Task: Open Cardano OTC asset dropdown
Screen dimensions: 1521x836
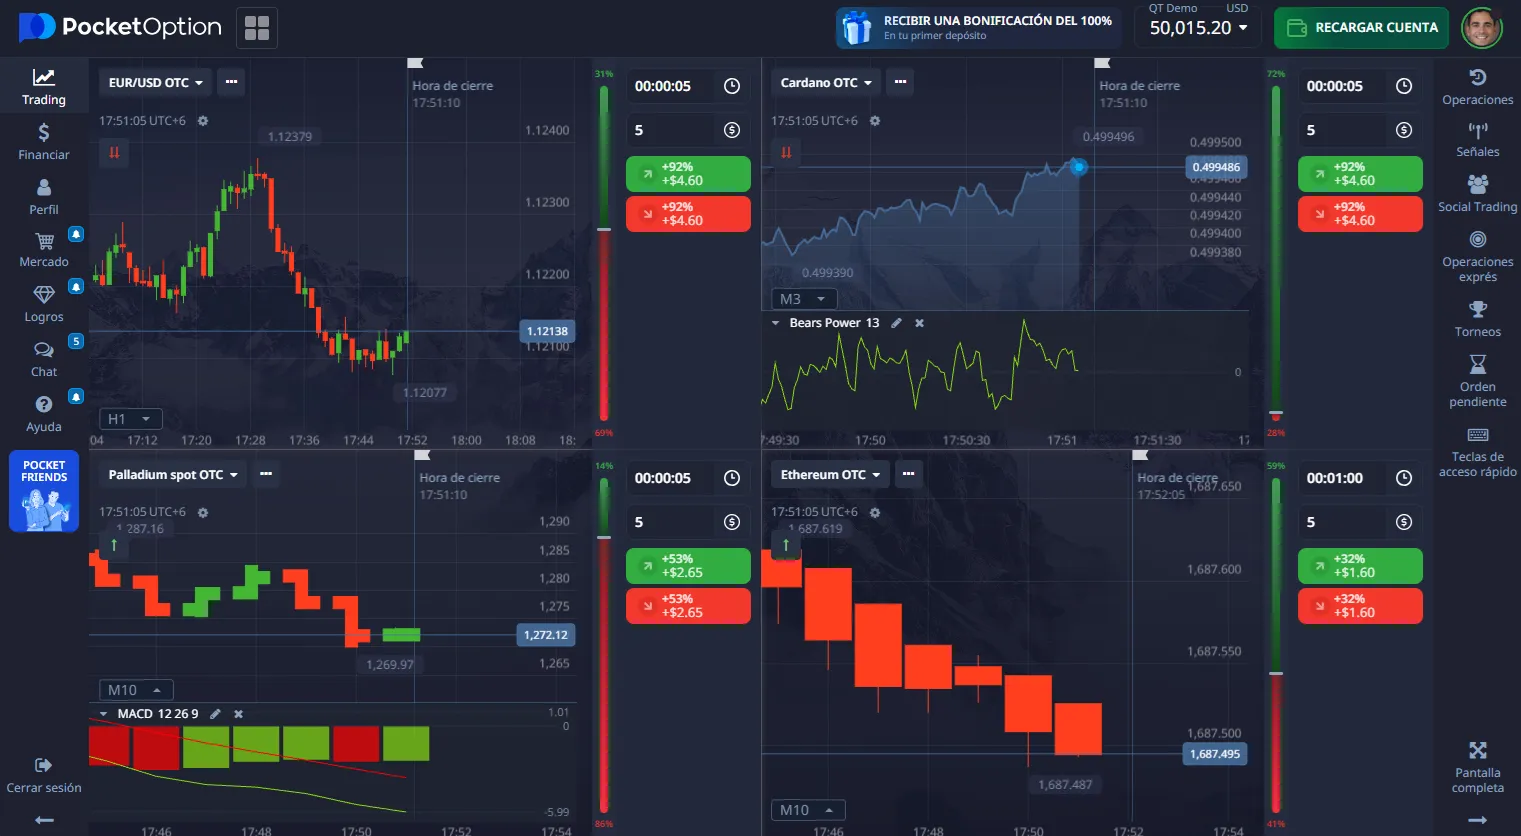Action: pos(825,83)
